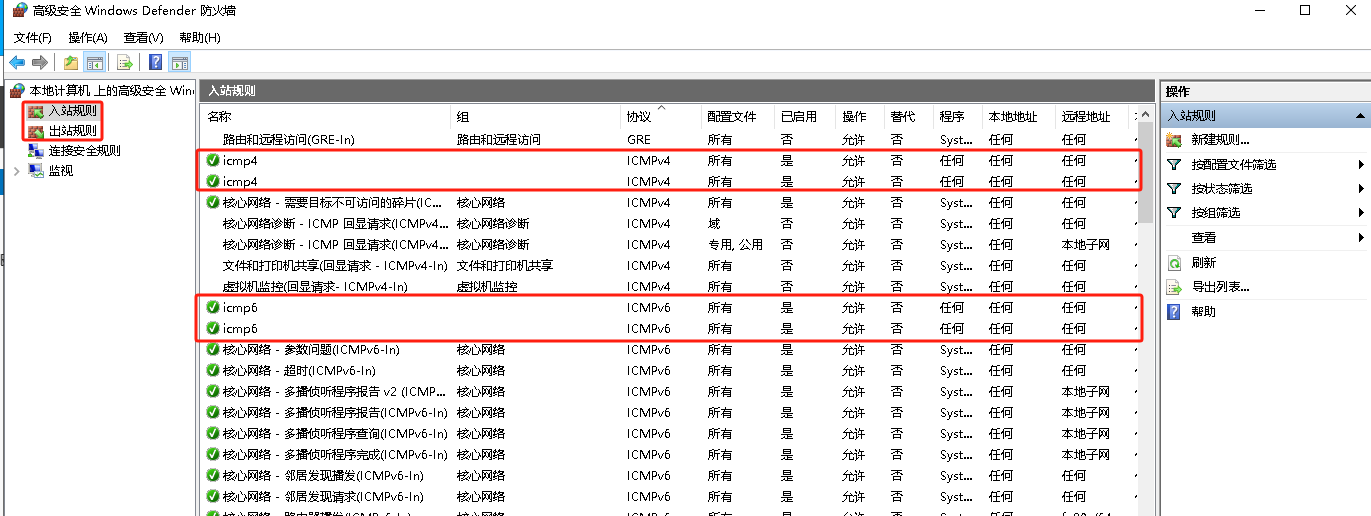1371x516 pixels.
Task: Click green check icon of 核心网络 - 需要目标不可访问的碎片 rule
Action: [212, 202]
